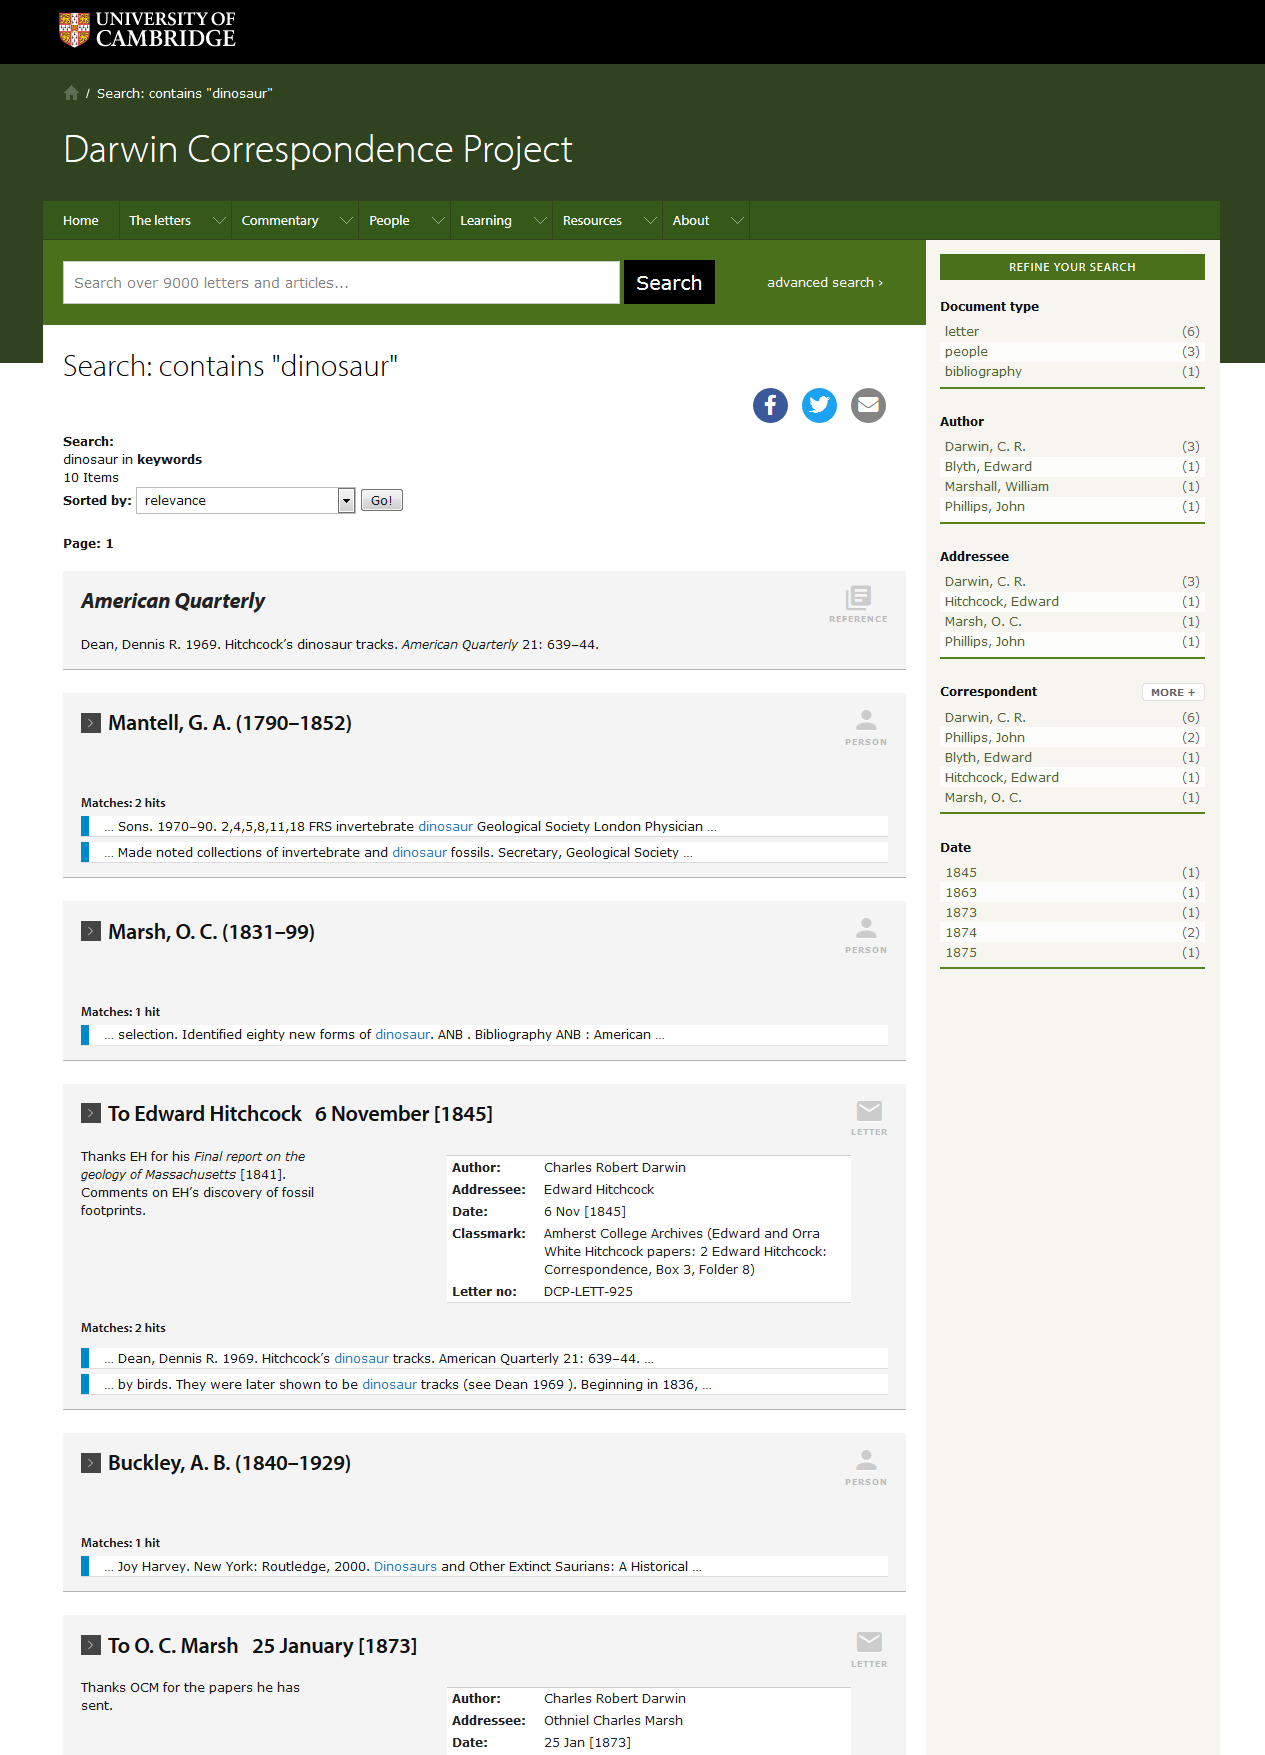Image resolution: width=1265 pixels, height=1755 pixels.
Task: Share search by email icon
Action: (868, 405)
